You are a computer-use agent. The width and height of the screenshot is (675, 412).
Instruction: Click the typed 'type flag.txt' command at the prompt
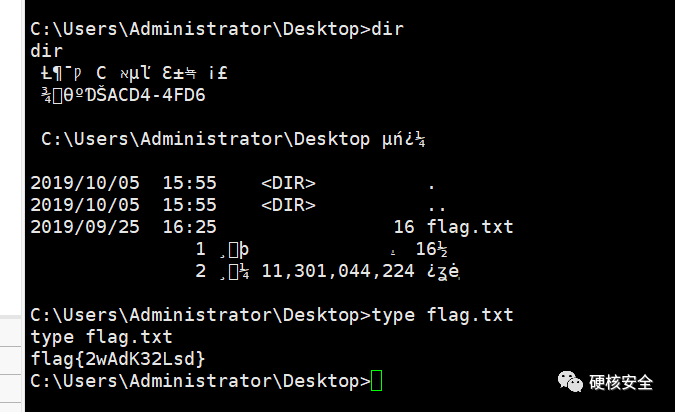click(443, 315)
